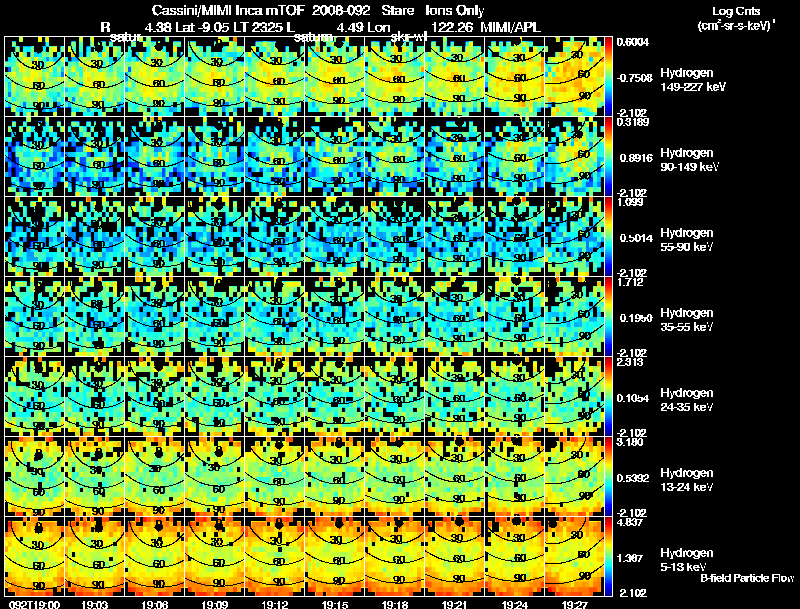This screenshot has width=800, height=609.
Task: Open the 149-227 keV panel at 19:27
Action: 574,77
